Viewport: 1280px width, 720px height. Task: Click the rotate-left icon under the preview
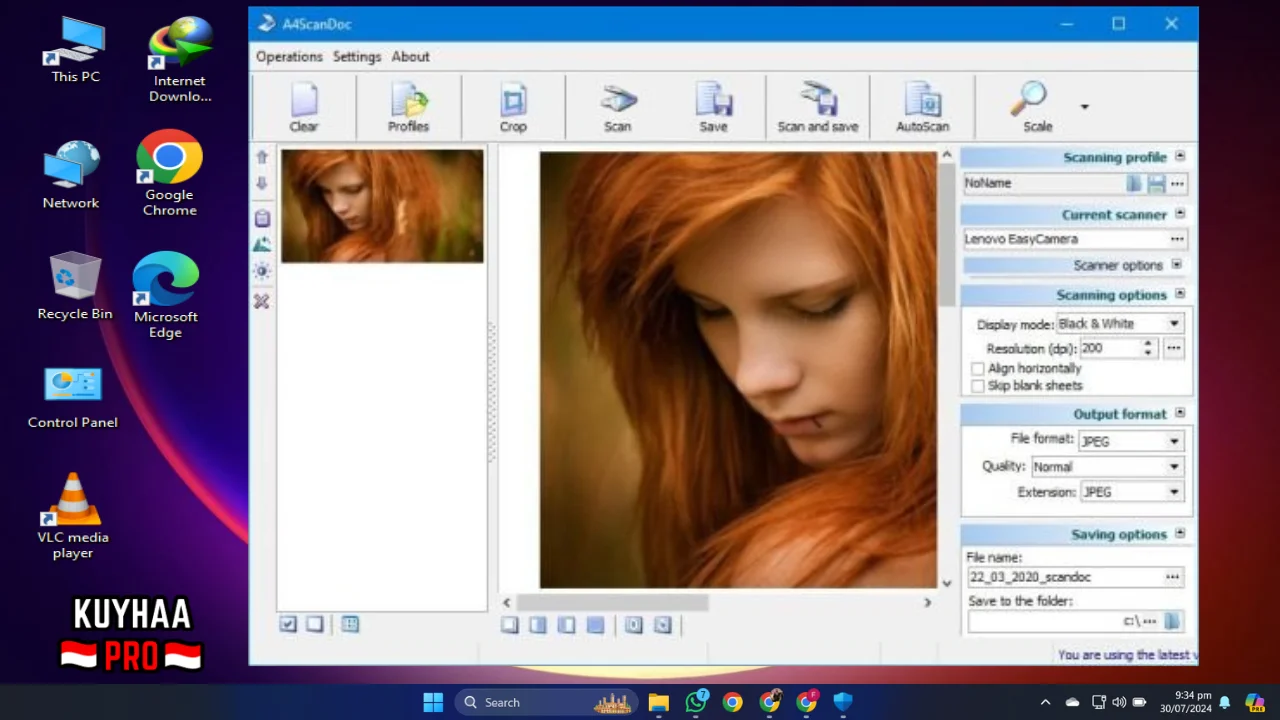pyautogui.click(x=634, y=625)
